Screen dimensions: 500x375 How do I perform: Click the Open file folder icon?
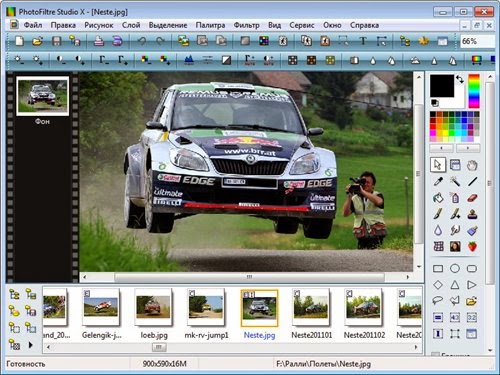[x=38, y=41]
